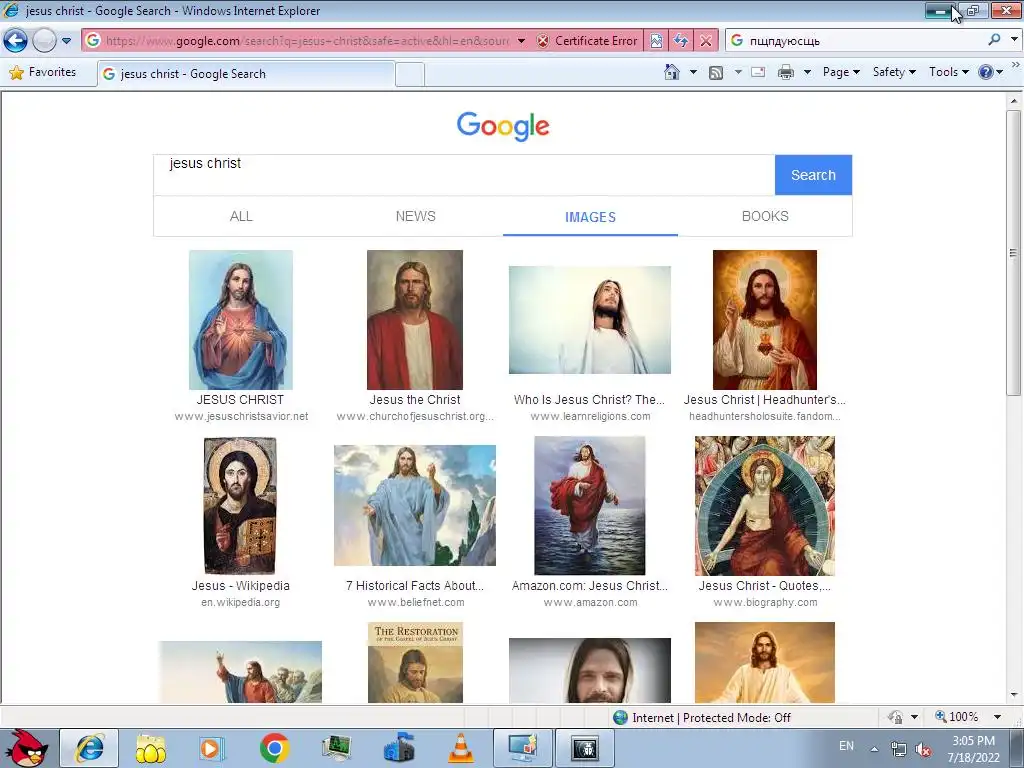
Task: Expand the Feeds dropdown arrow
Action: (738, 72)
